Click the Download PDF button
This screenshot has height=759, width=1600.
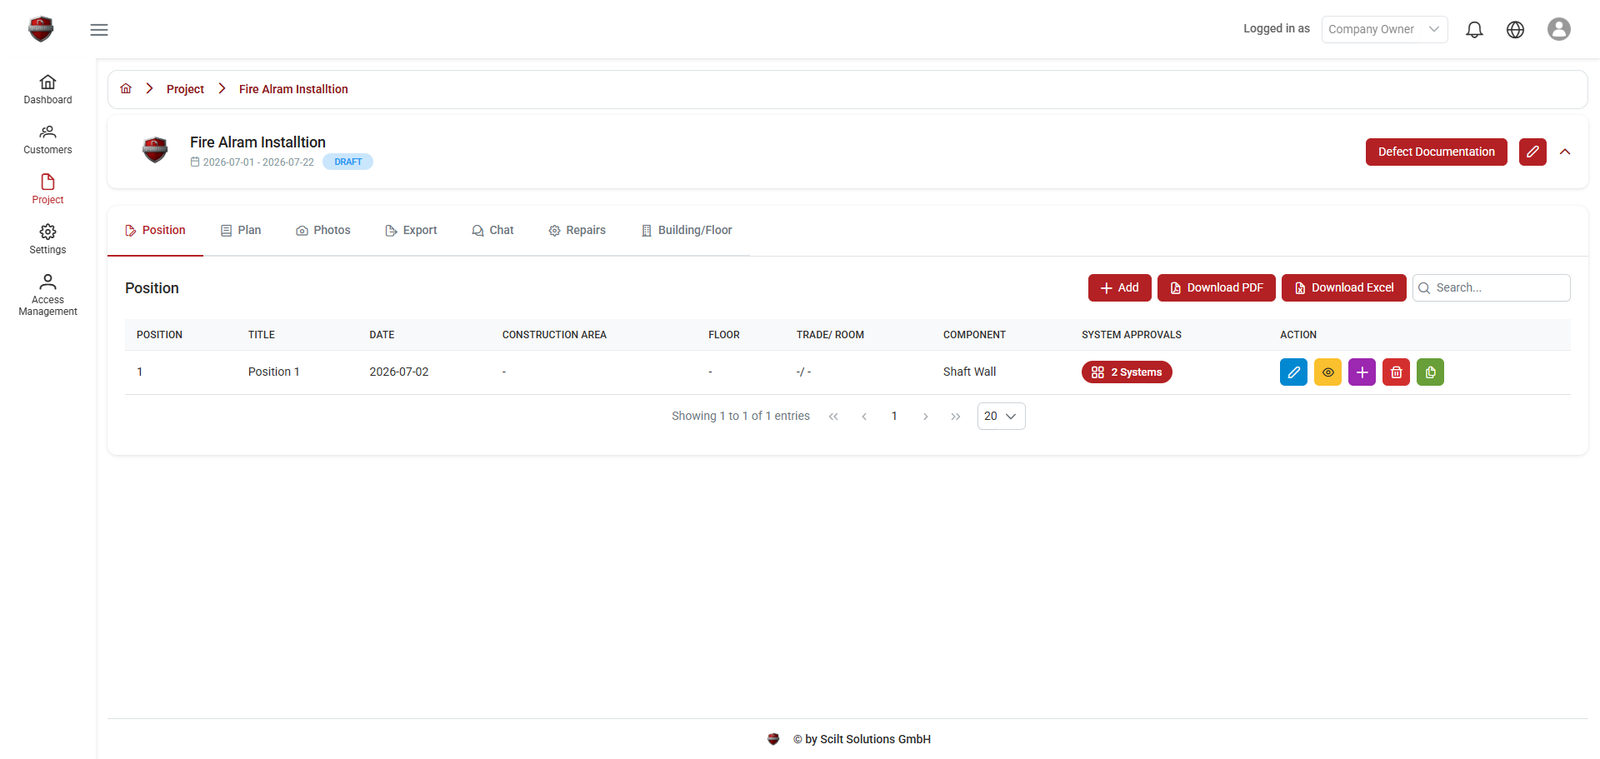point(1216,288)
